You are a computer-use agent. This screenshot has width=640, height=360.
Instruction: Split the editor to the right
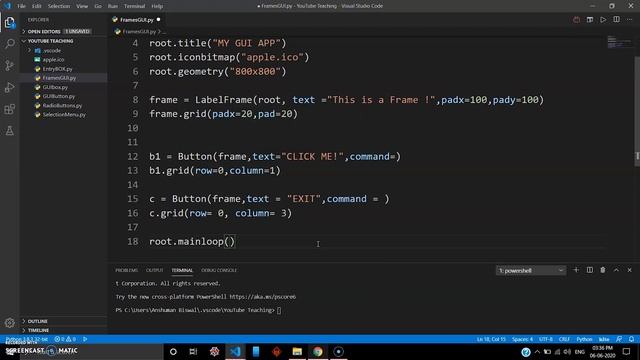point(616,20)
